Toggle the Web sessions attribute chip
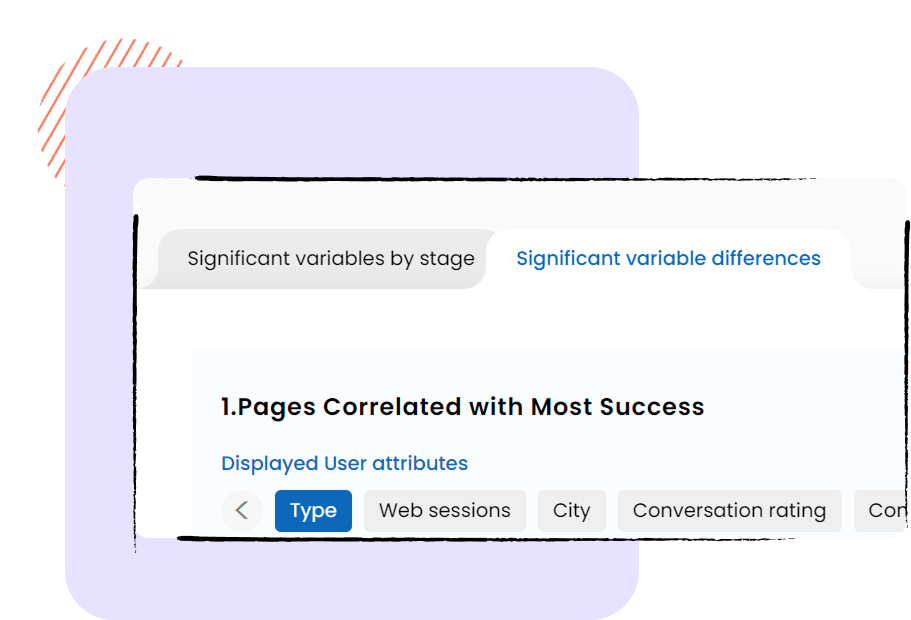Image resolution: width=911 pixels, height=620 pixels. click(444, 511)
